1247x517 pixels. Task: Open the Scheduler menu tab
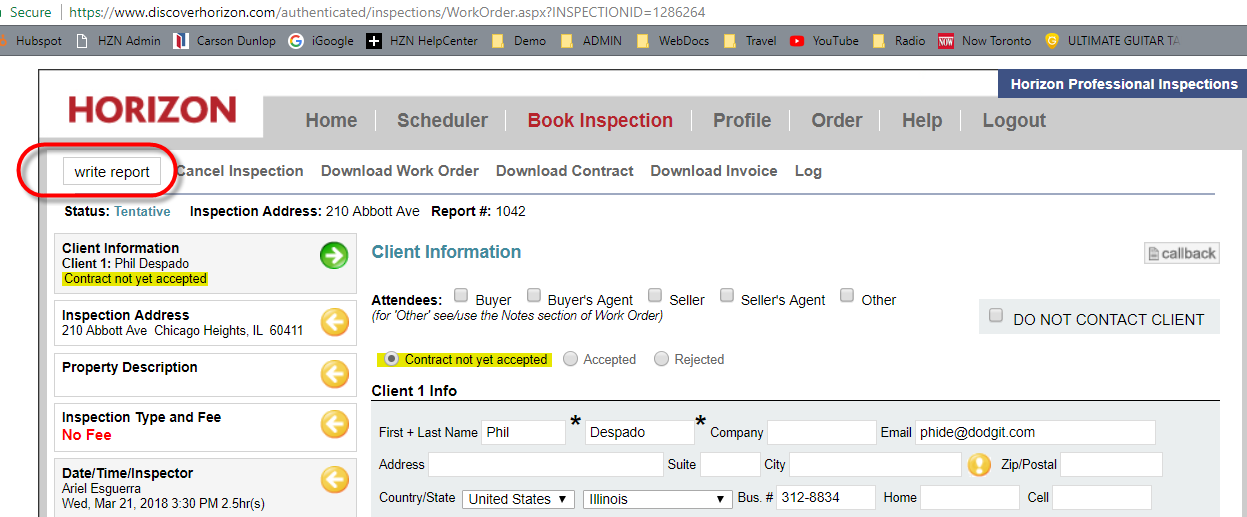[442, 120]
